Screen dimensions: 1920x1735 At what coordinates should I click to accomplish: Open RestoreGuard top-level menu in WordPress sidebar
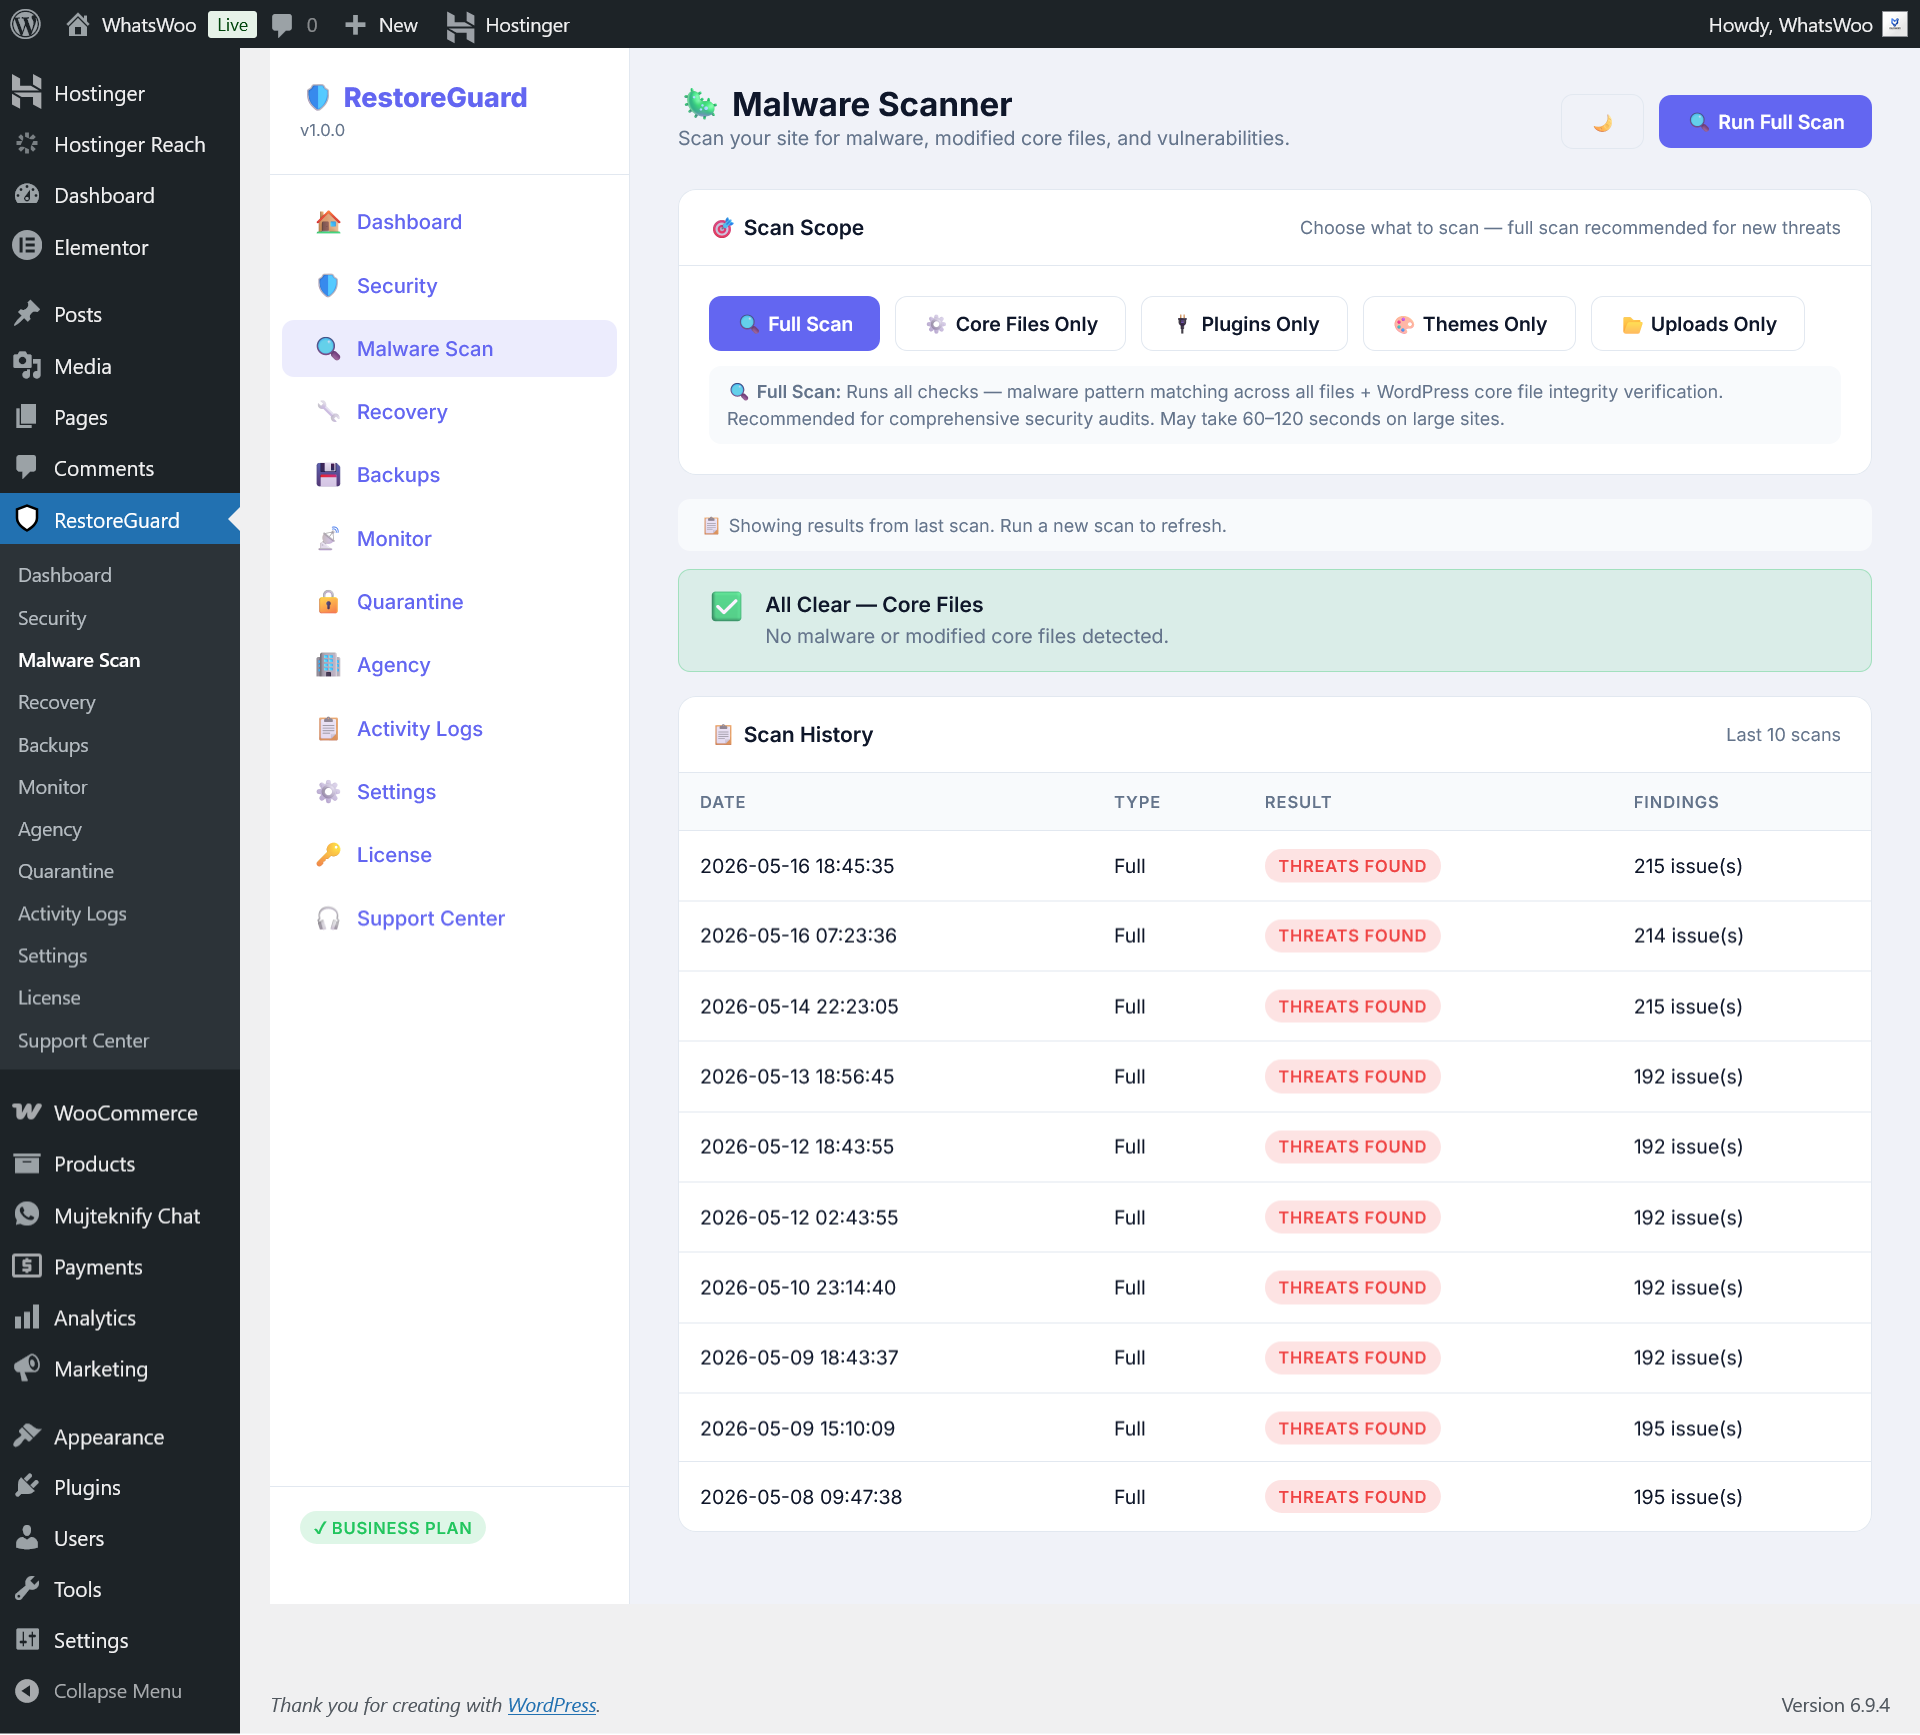tap(120, 520)
